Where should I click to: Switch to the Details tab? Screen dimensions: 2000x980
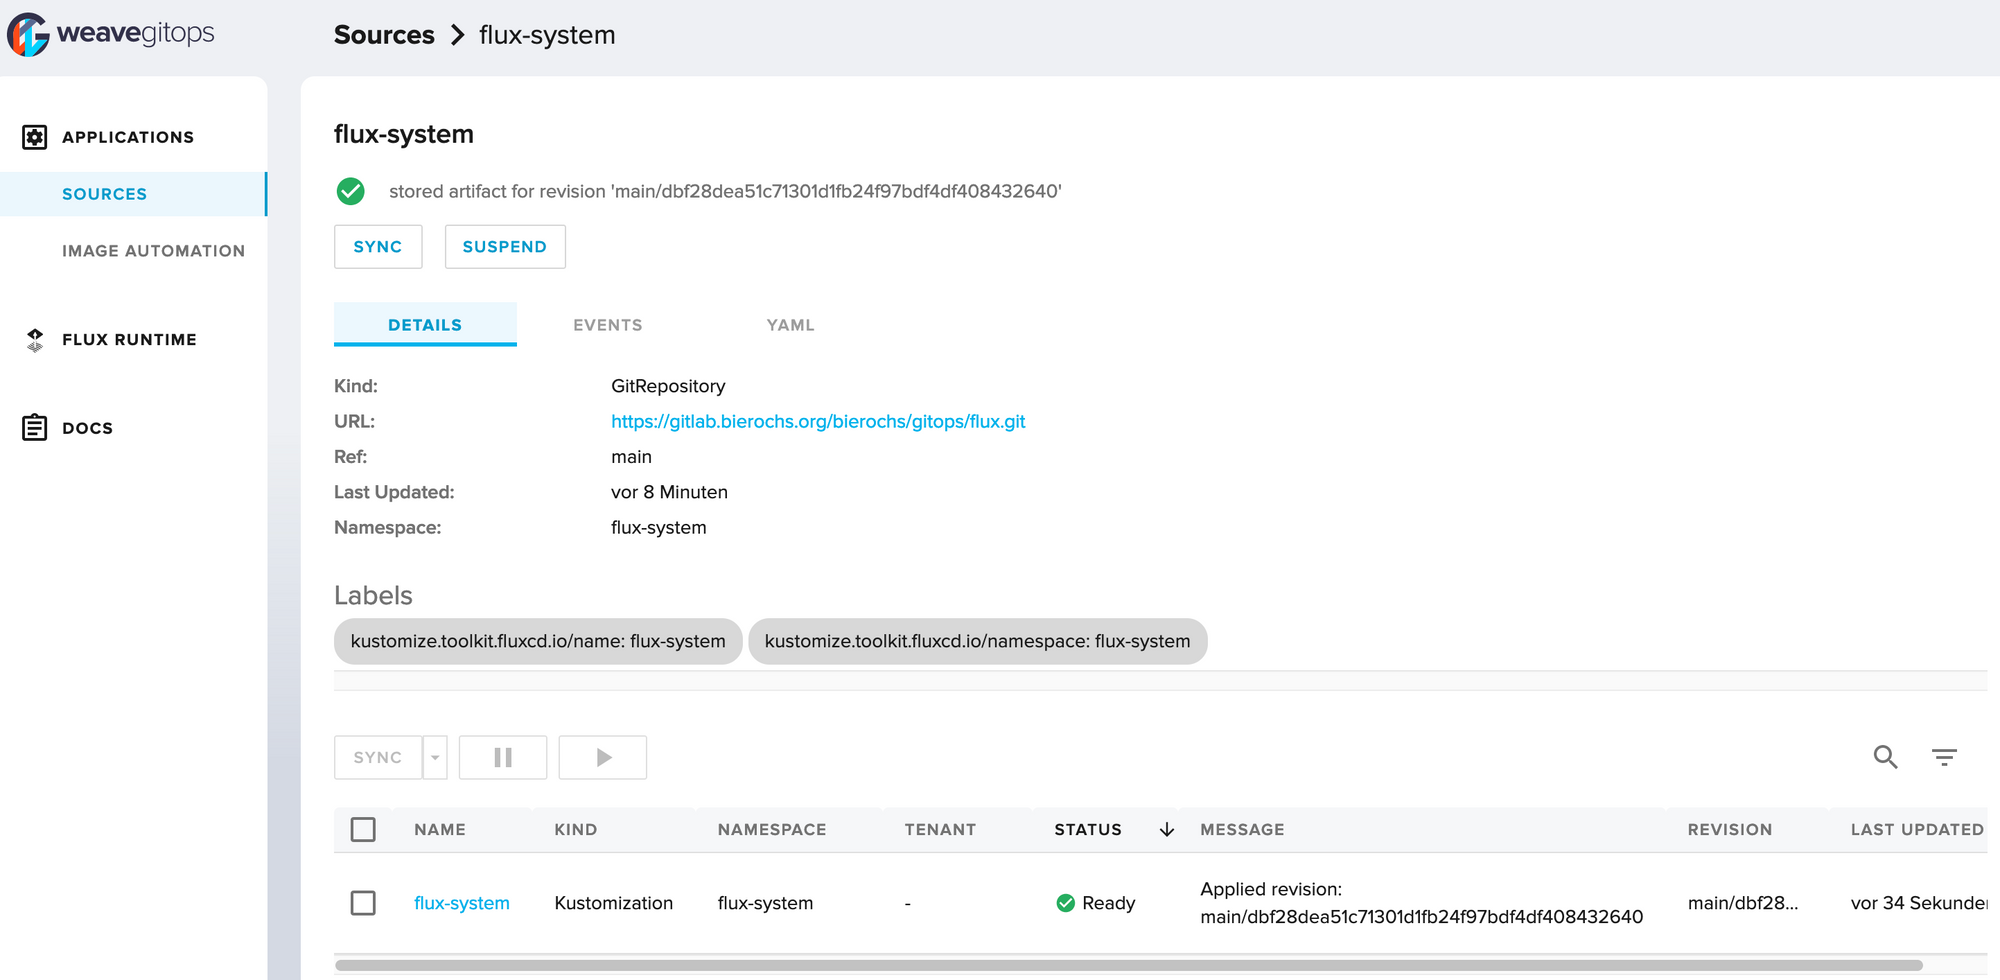(x=425, y=325)
